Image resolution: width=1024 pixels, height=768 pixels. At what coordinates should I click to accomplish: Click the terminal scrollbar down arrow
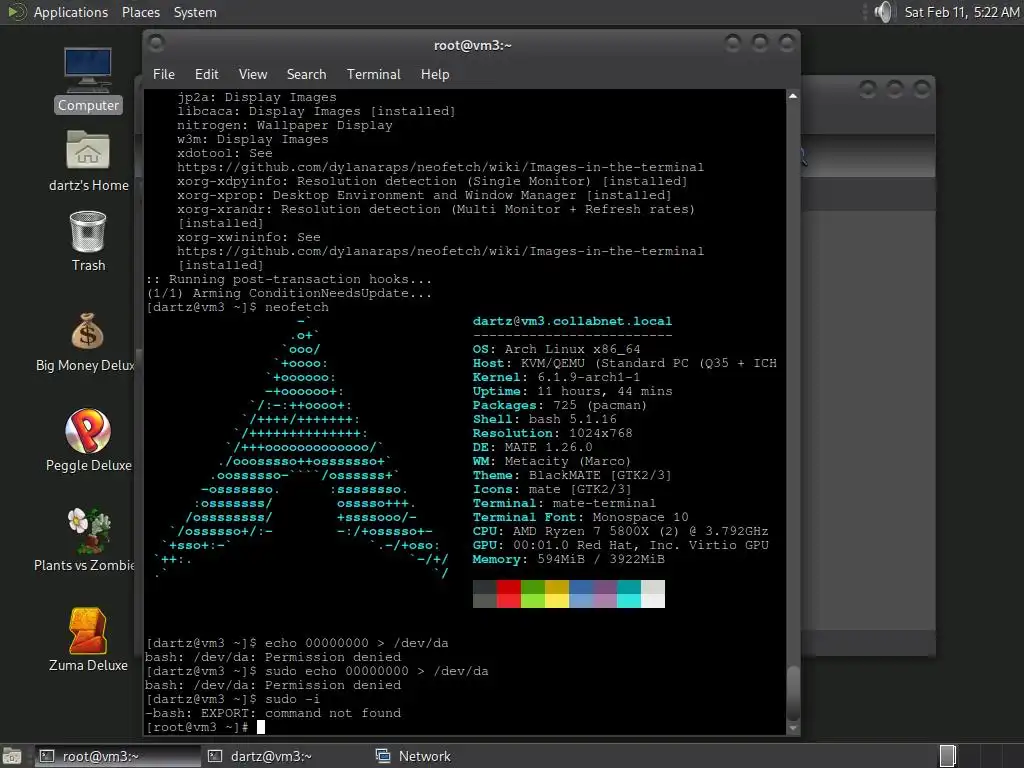tap(793, 728)
